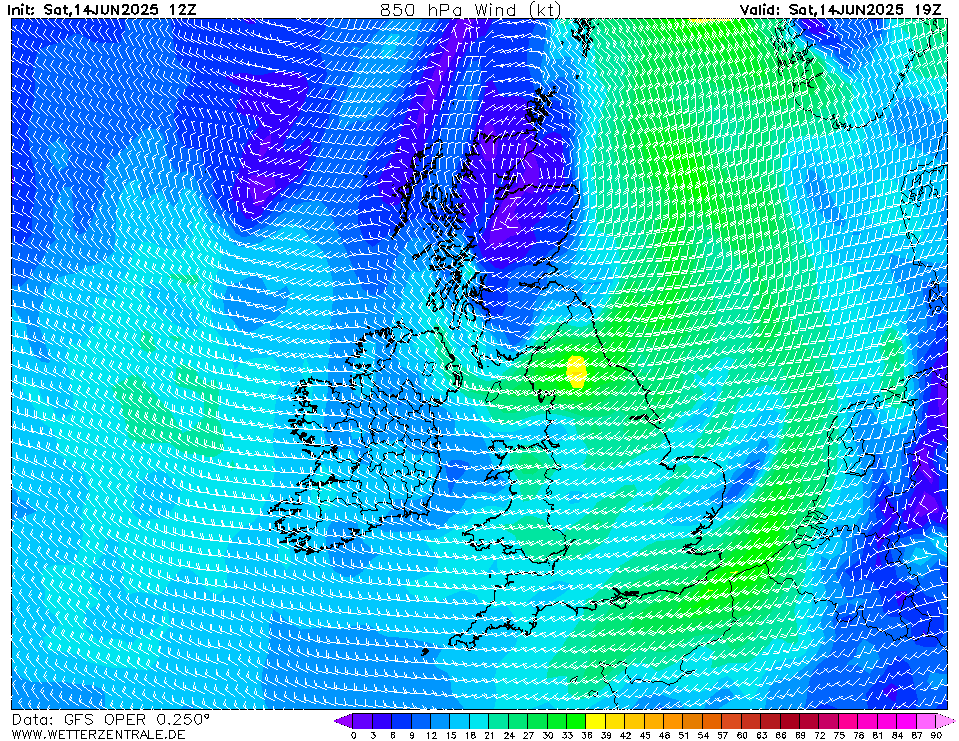Select the dark red 66–69 kt color swatch
The width and height of the screenshot is (959, 741).
(x=791, y=721)
